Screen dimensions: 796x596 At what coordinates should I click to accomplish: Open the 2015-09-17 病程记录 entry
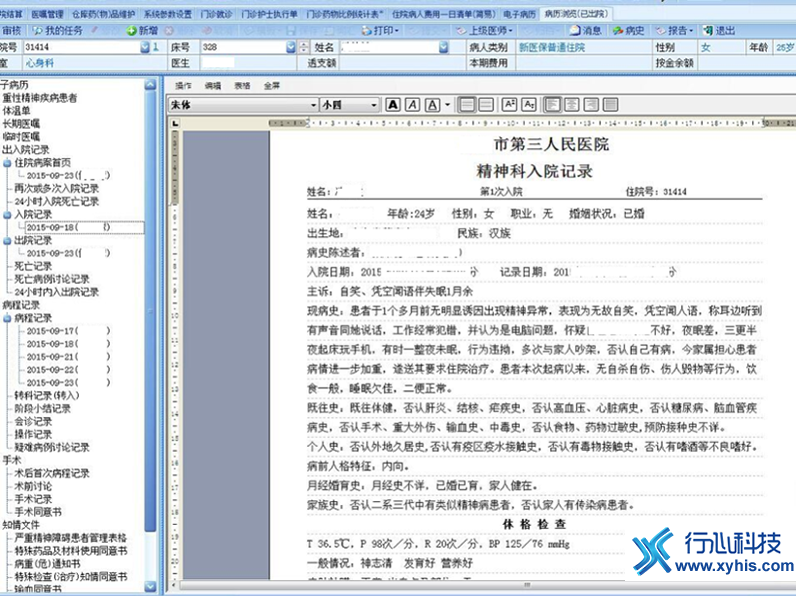[69, 331]
